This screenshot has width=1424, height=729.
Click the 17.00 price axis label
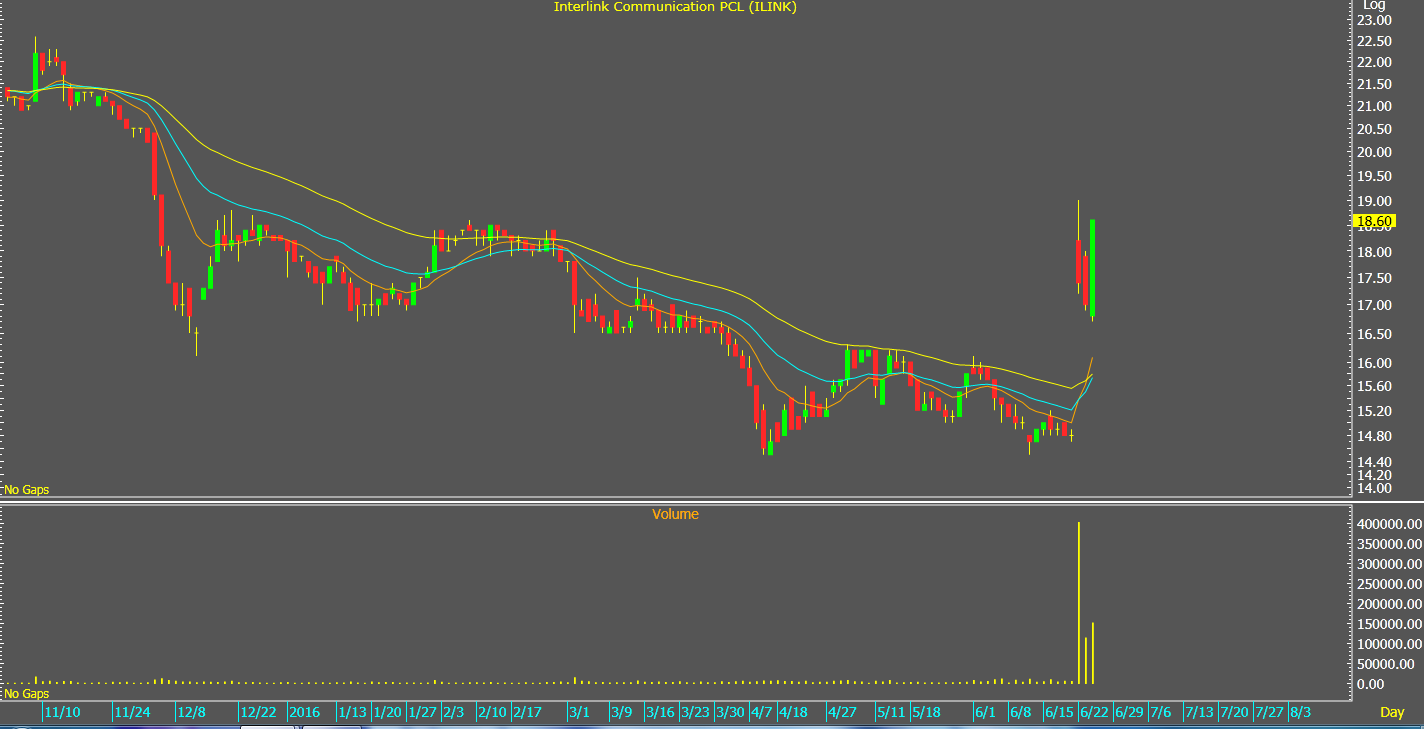(1374, 305)
